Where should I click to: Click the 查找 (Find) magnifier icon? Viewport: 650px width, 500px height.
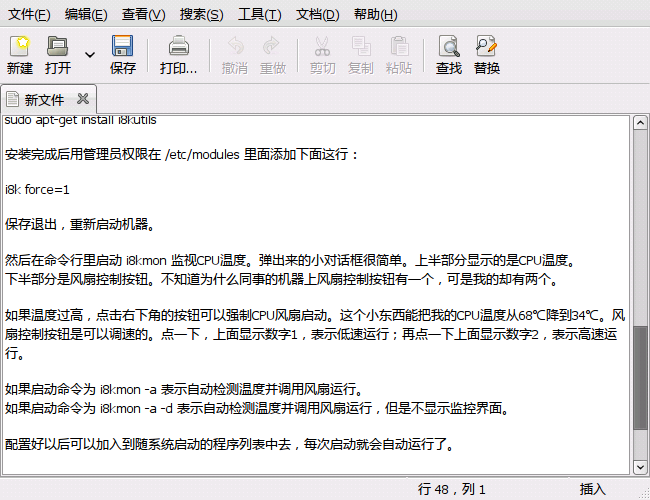[449, 46]
